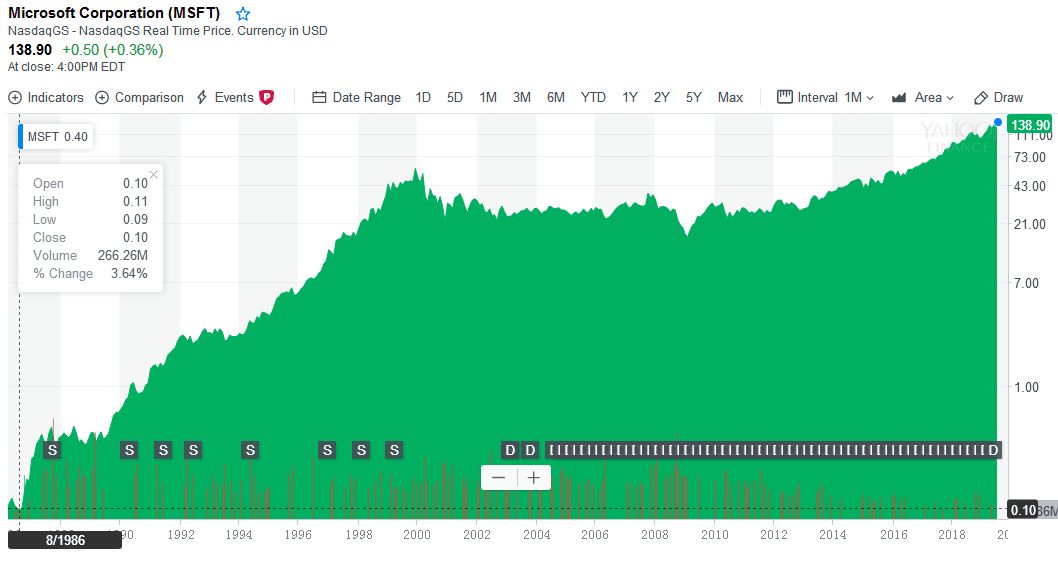Expand the Area chart type dropdown
Image resolution: width=1058 pixels, height=568 pixels.
point(922,98)
